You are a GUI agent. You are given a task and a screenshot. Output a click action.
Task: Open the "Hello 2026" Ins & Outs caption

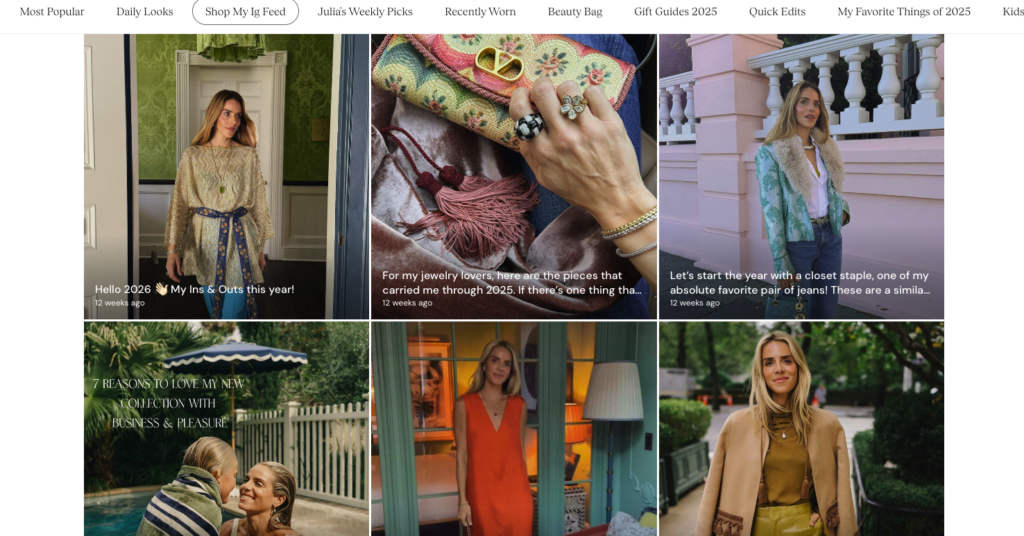194,289
